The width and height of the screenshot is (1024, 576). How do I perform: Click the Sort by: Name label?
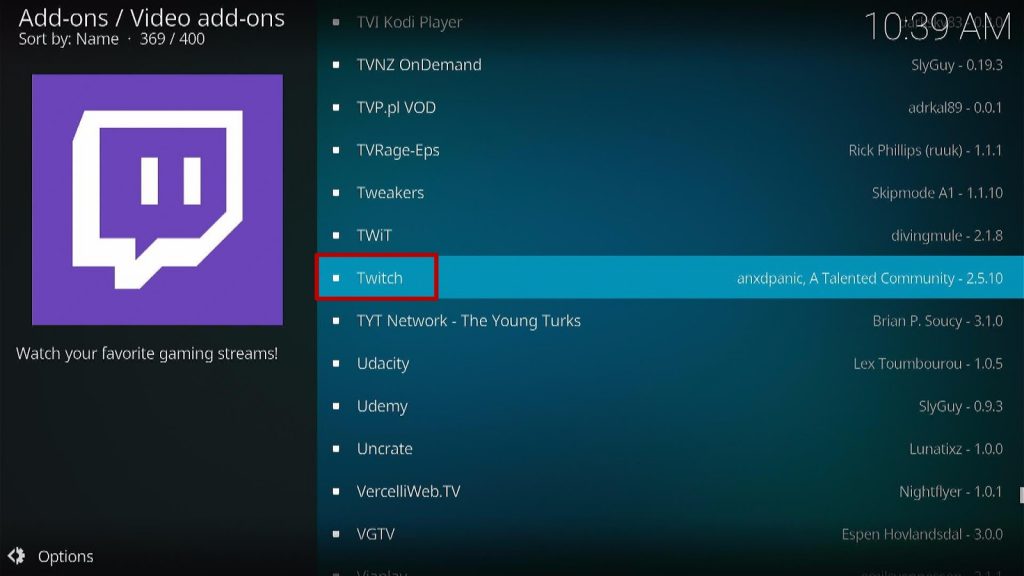point(69,39)
